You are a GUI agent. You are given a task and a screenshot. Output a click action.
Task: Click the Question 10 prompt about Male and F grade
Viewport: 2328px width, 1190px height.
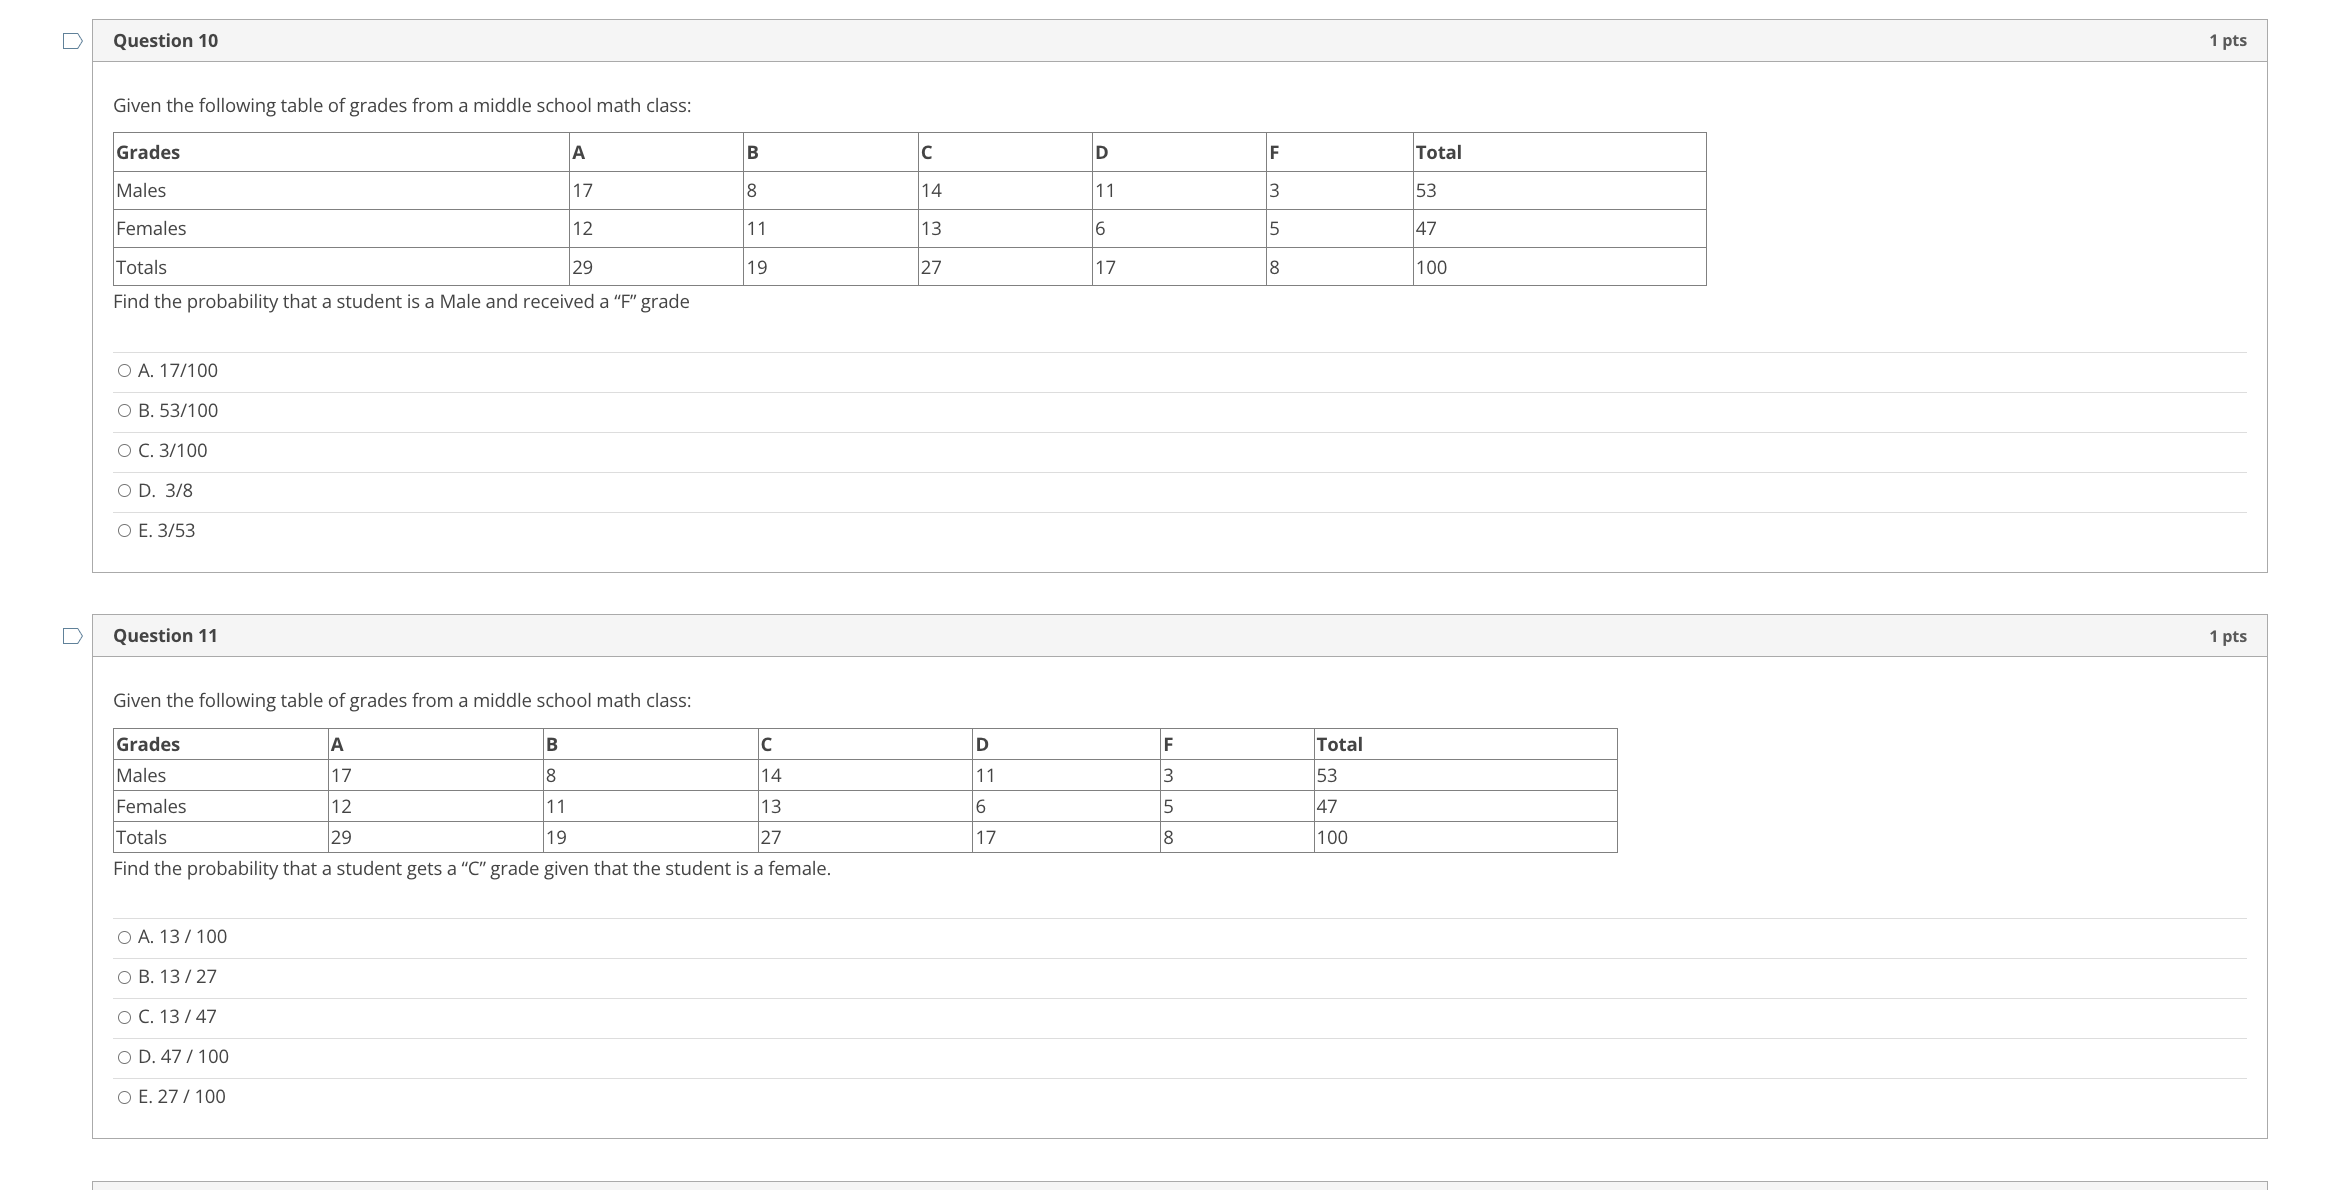pos(401,302)
